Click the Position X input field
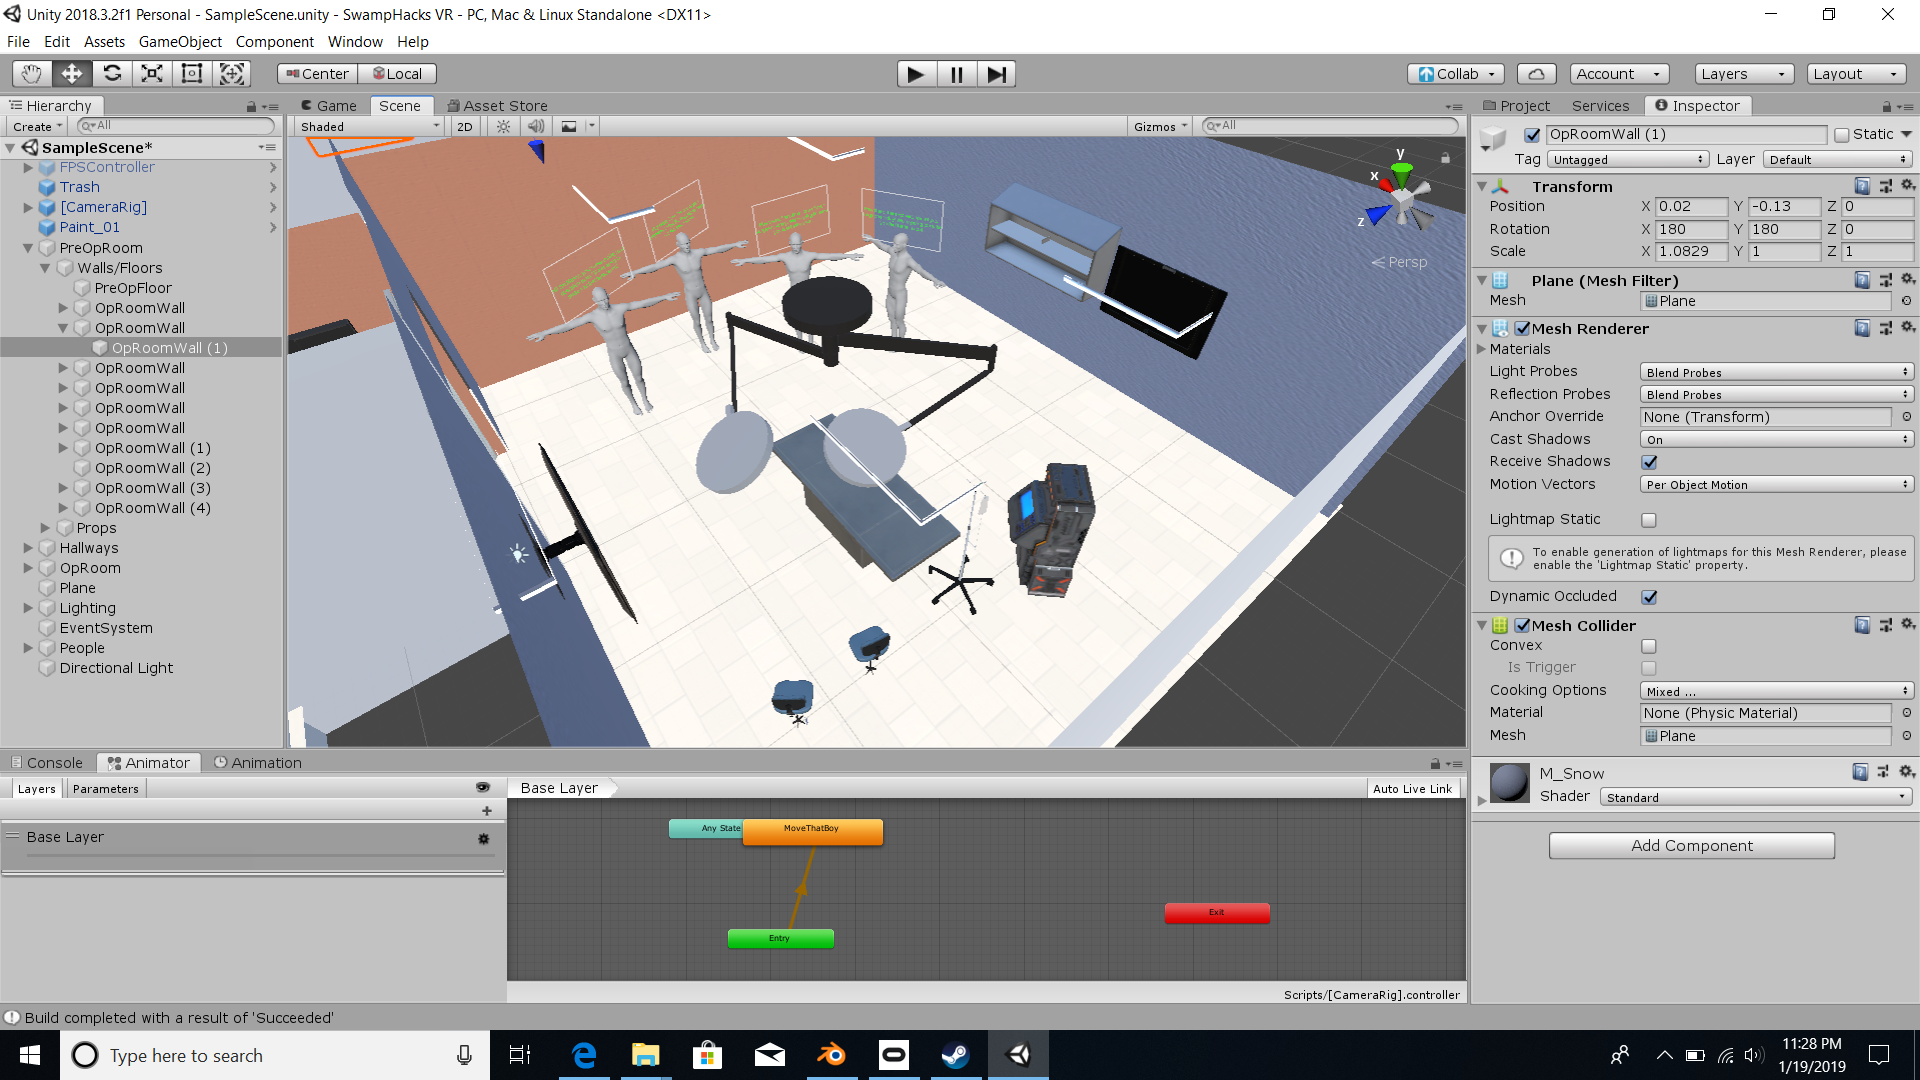Screen dimensions: 1920x1080 1690,207
